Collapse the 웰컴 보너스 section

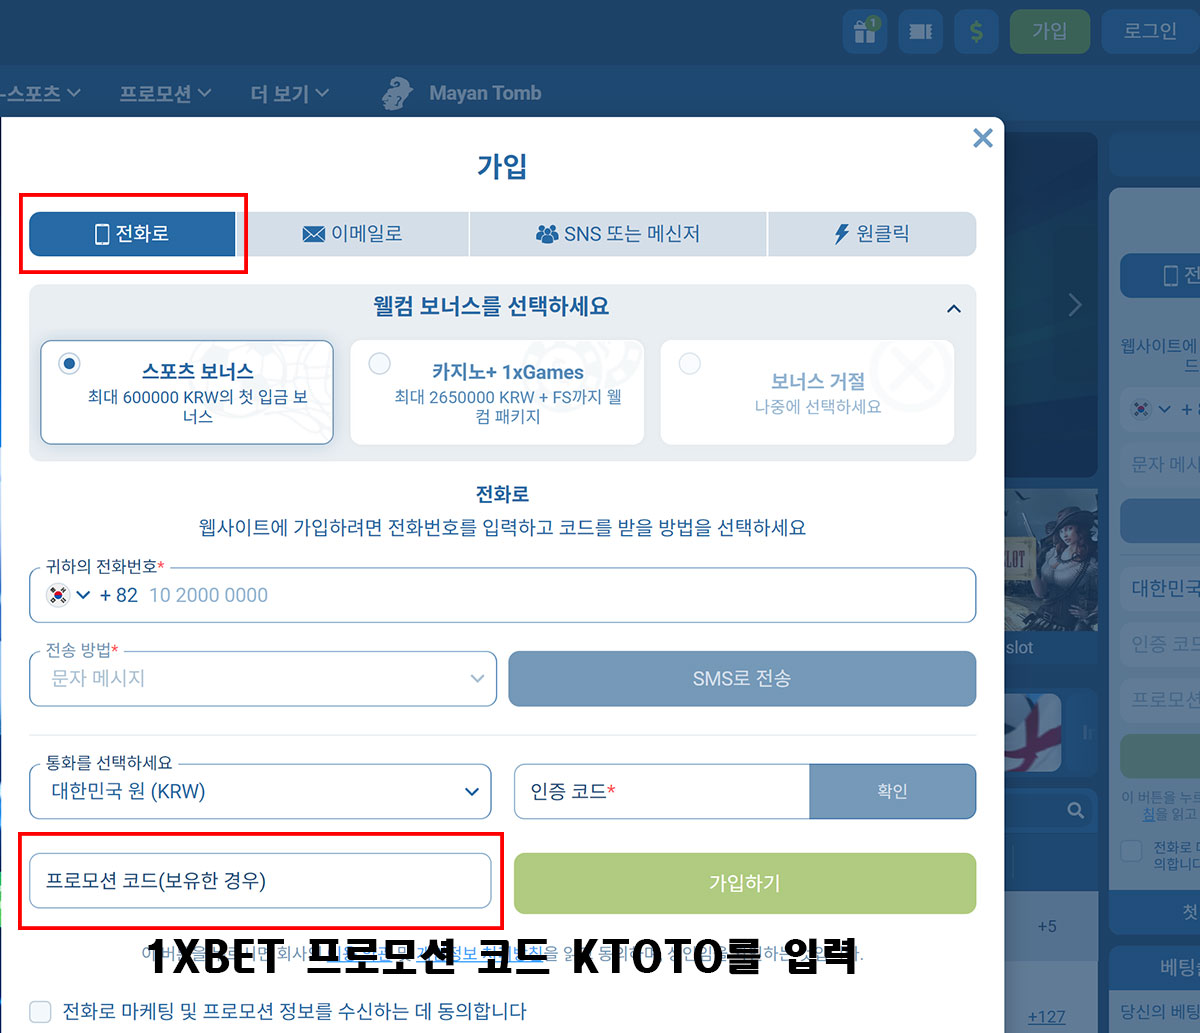pyautogui.click(x=954, y=308)
